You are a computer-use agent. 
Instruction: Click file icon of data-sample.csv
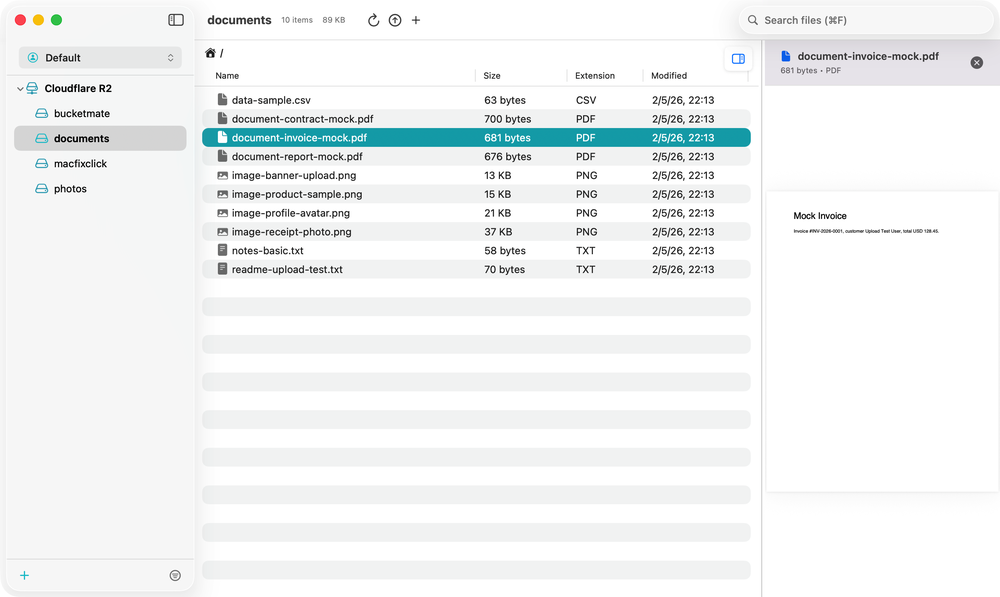pos(222,100)
